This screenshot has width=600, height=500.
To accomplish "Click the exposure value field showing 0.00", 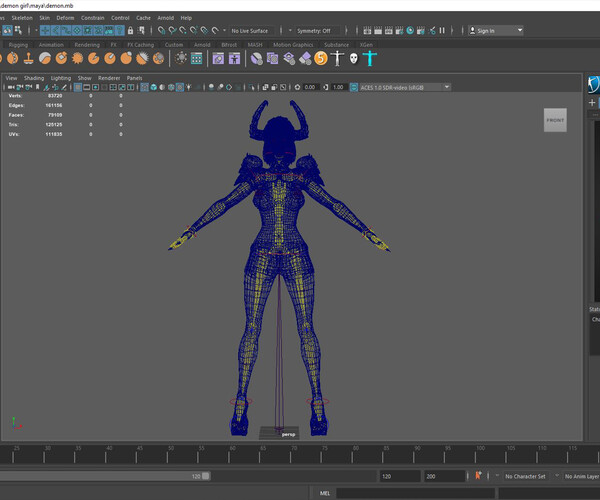I will [310, 88].
